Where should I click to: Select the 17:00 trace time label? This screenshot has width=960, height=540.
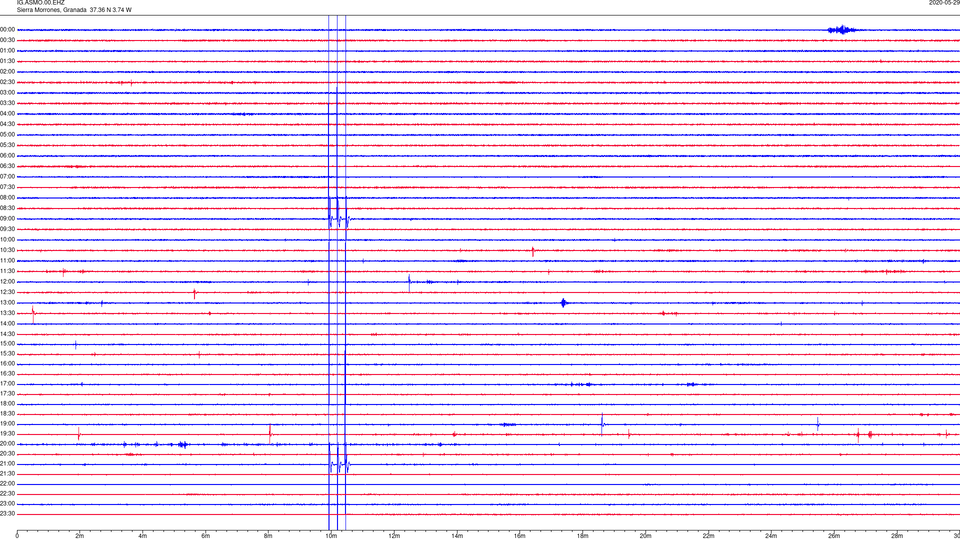pos(8,383)
